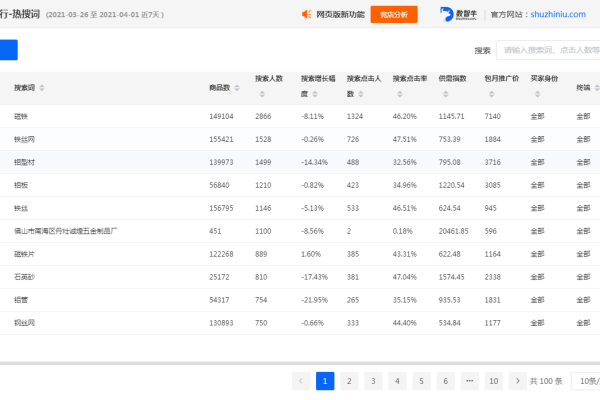Click the search keyword input field

[x=548, y=50]
